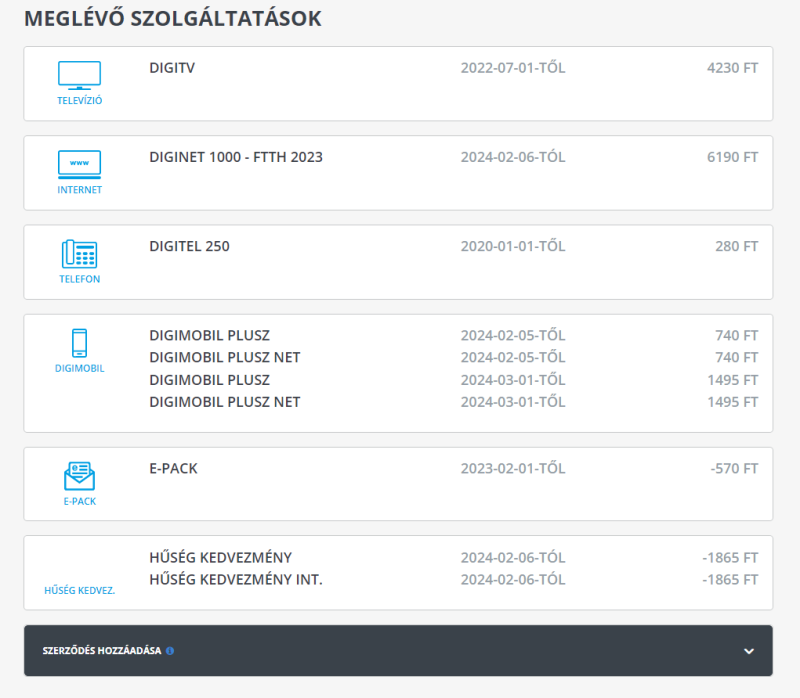Viewport: 800px width, 698px height.
Task: Click the -570 FT discount amount
Action: 734,468
